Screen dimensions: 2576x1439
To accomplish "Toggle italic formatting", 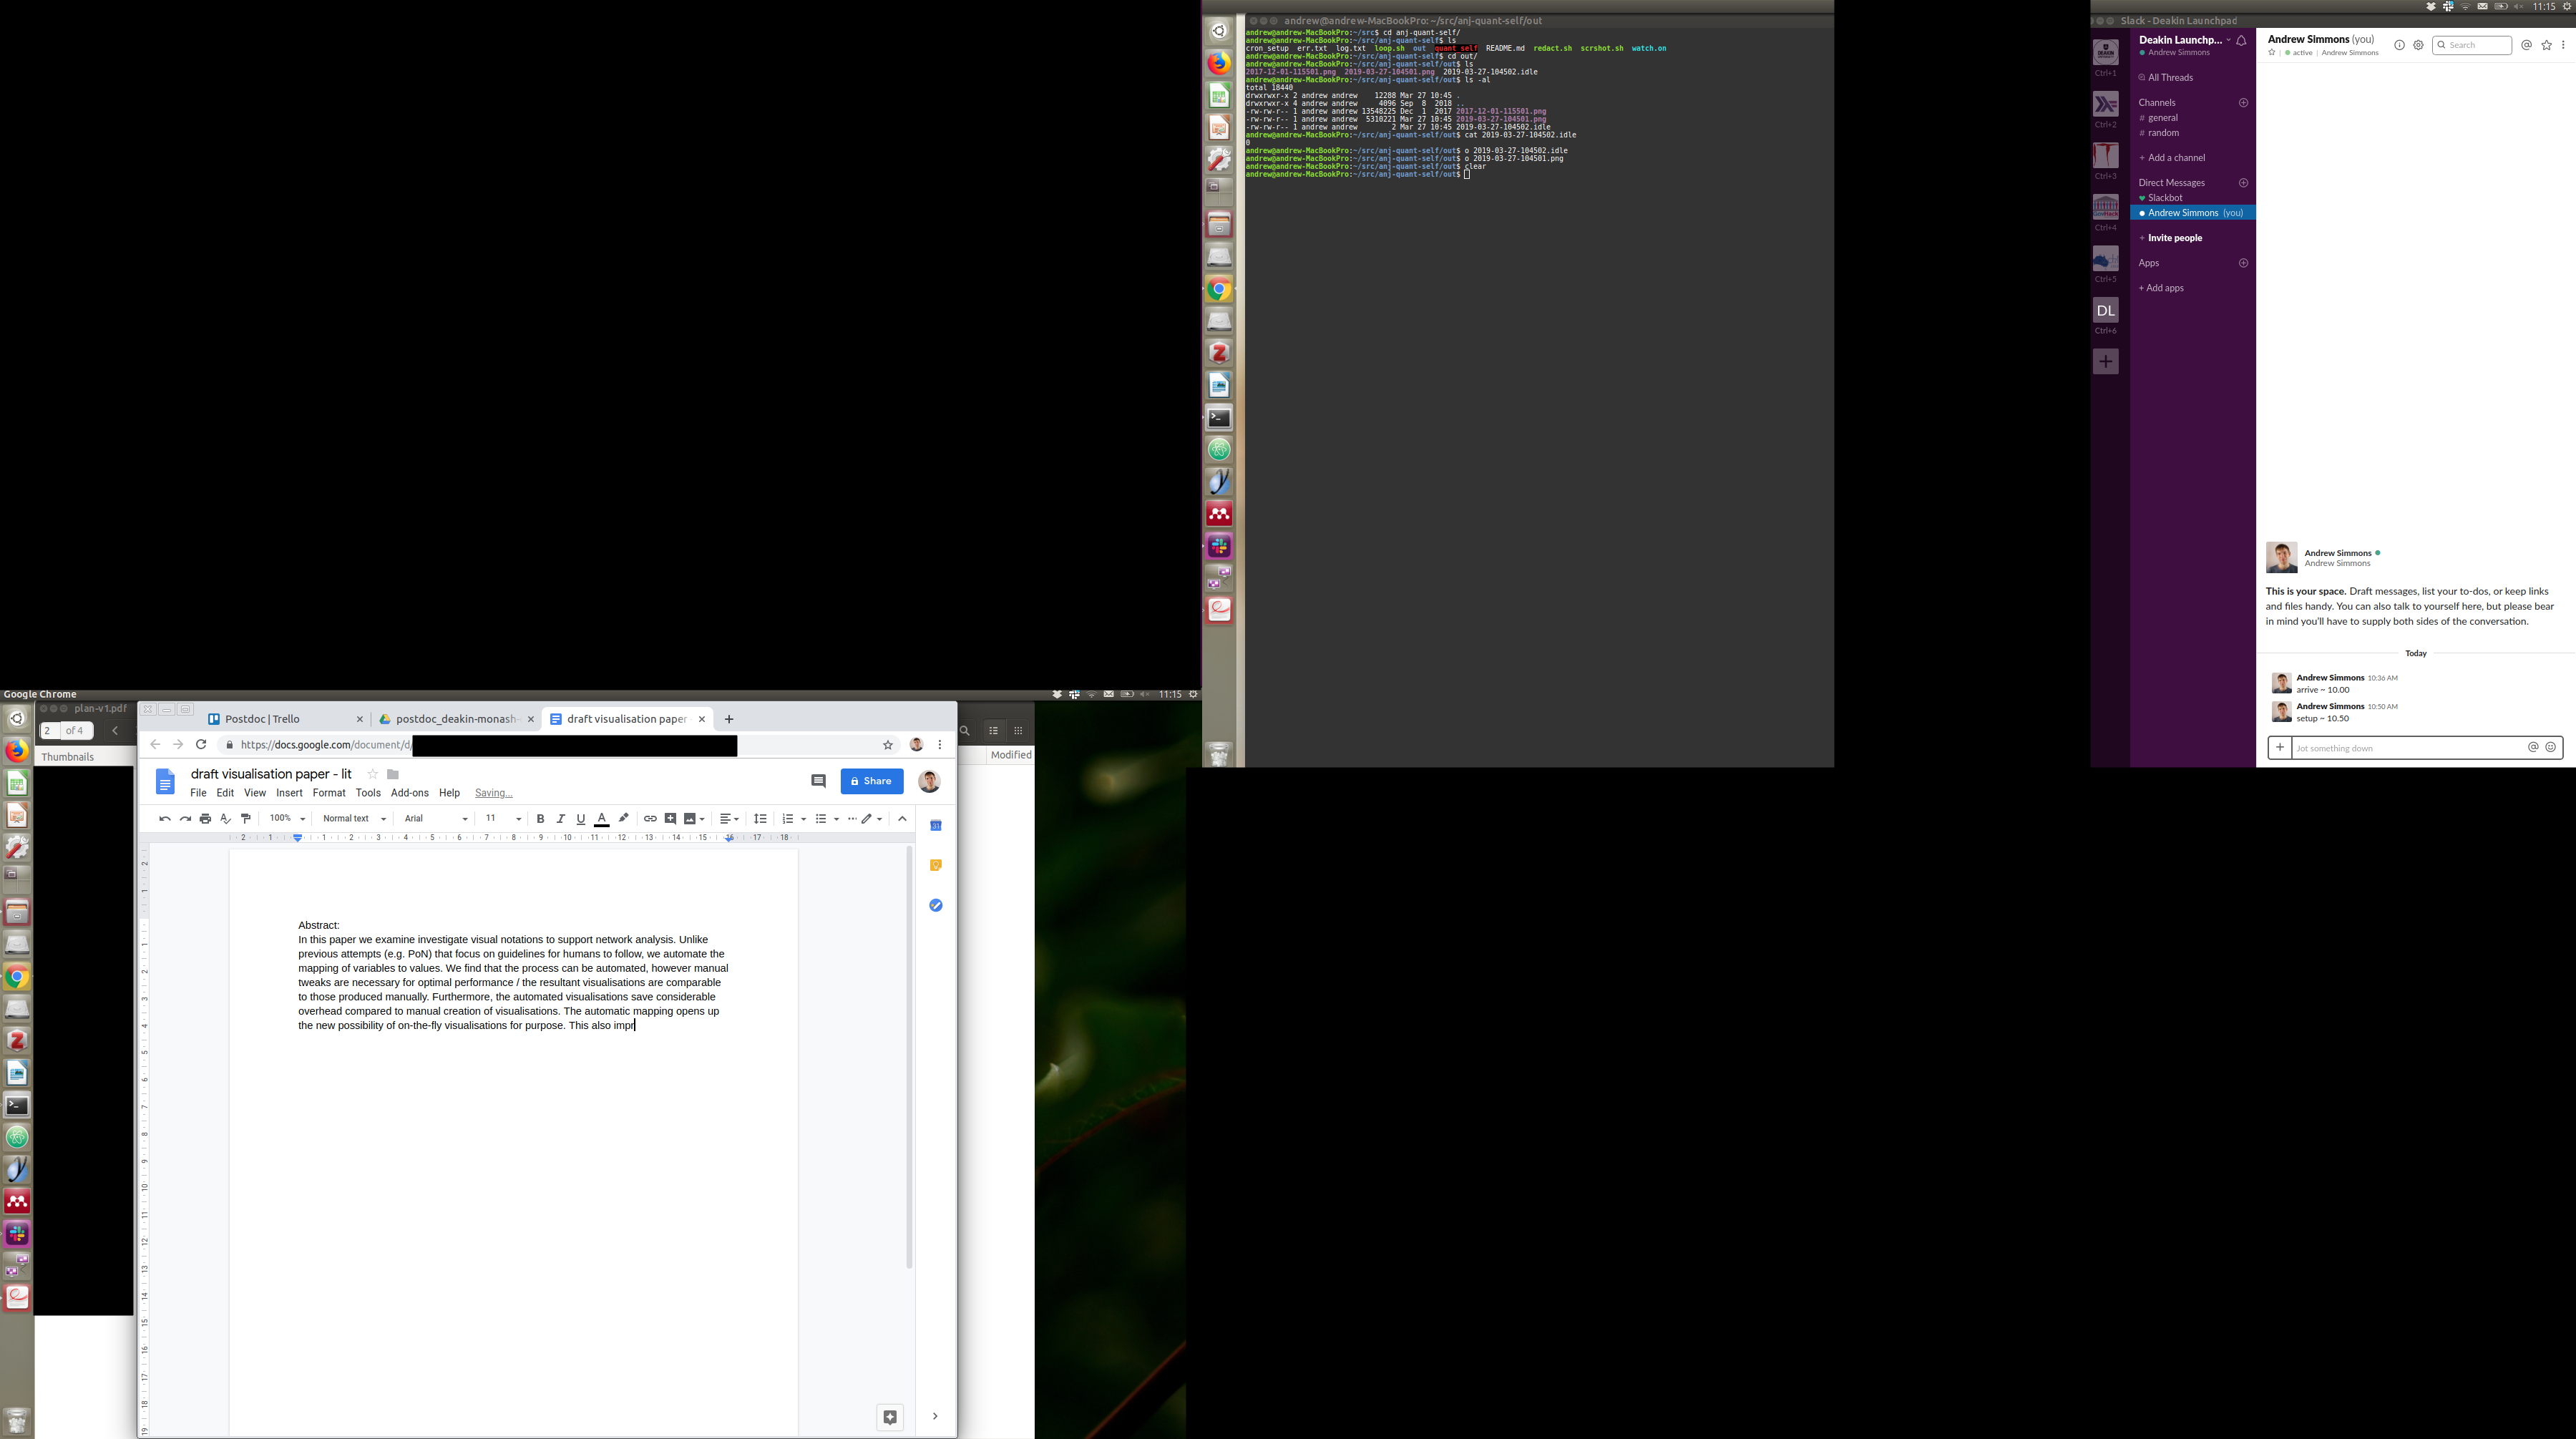I will (x=560, y=818).
